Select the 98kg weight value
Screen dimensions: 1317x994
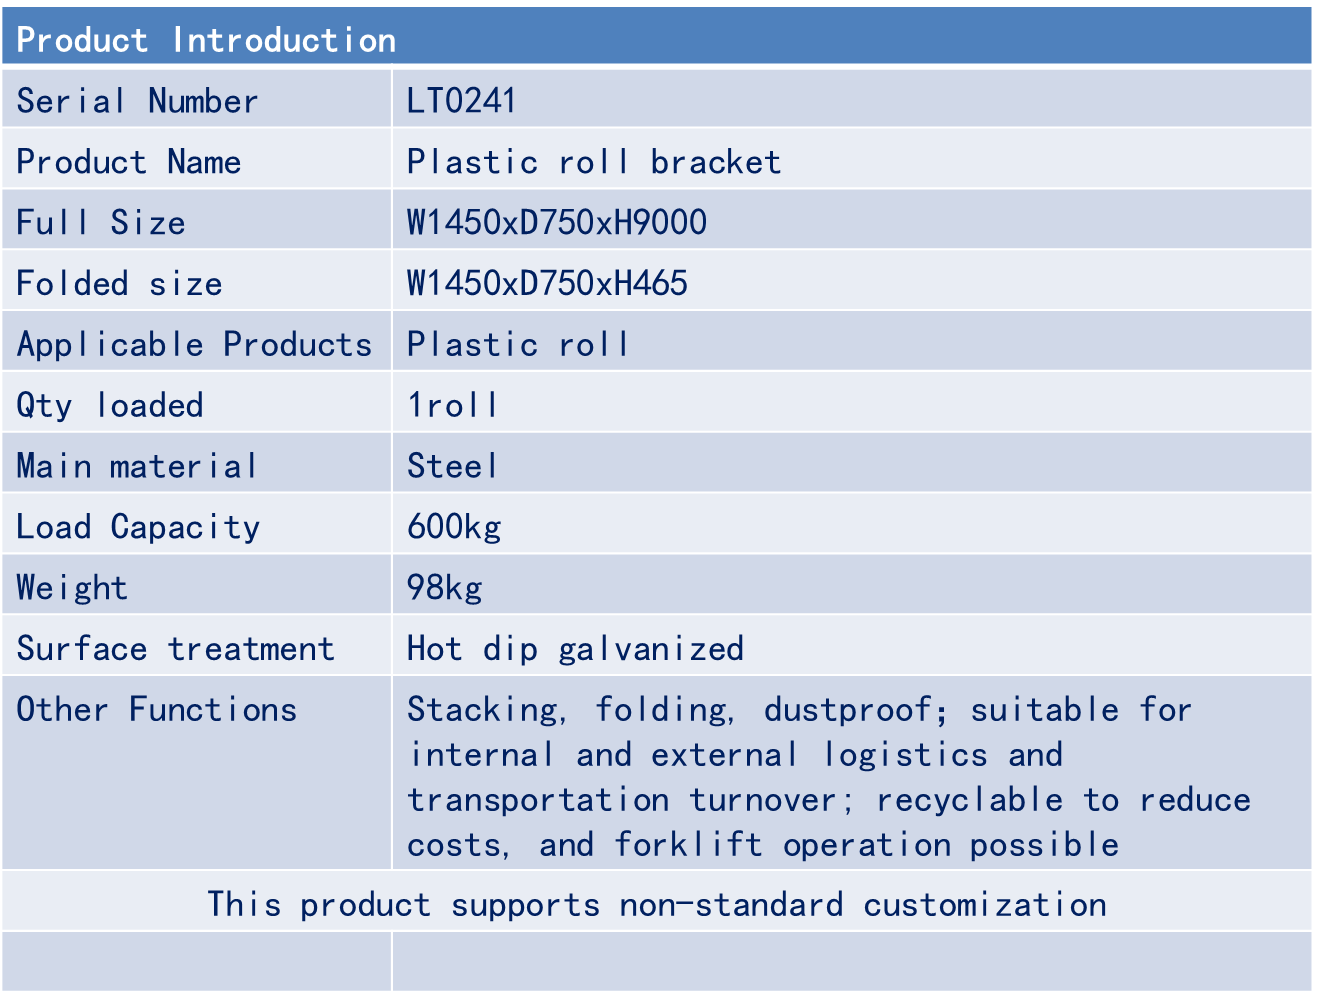pos(444,588)
